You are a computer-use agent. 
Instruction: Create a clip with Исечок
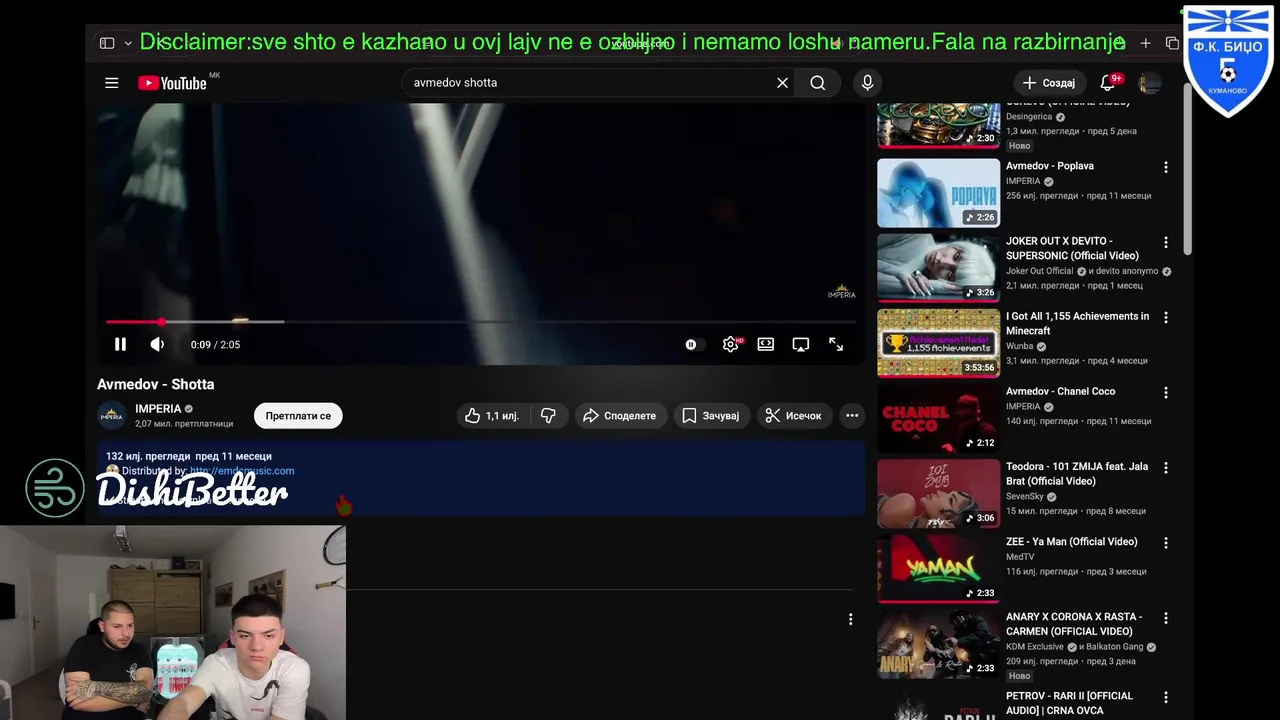coord(794,416)
